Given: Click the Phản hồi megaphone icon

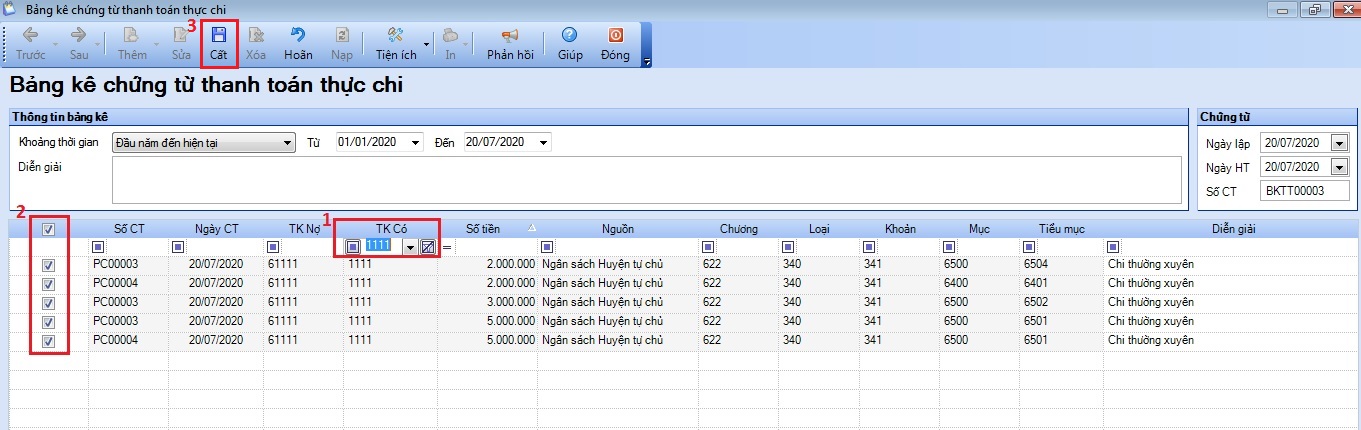Looking at the screenshot, I should click(510, 35).
